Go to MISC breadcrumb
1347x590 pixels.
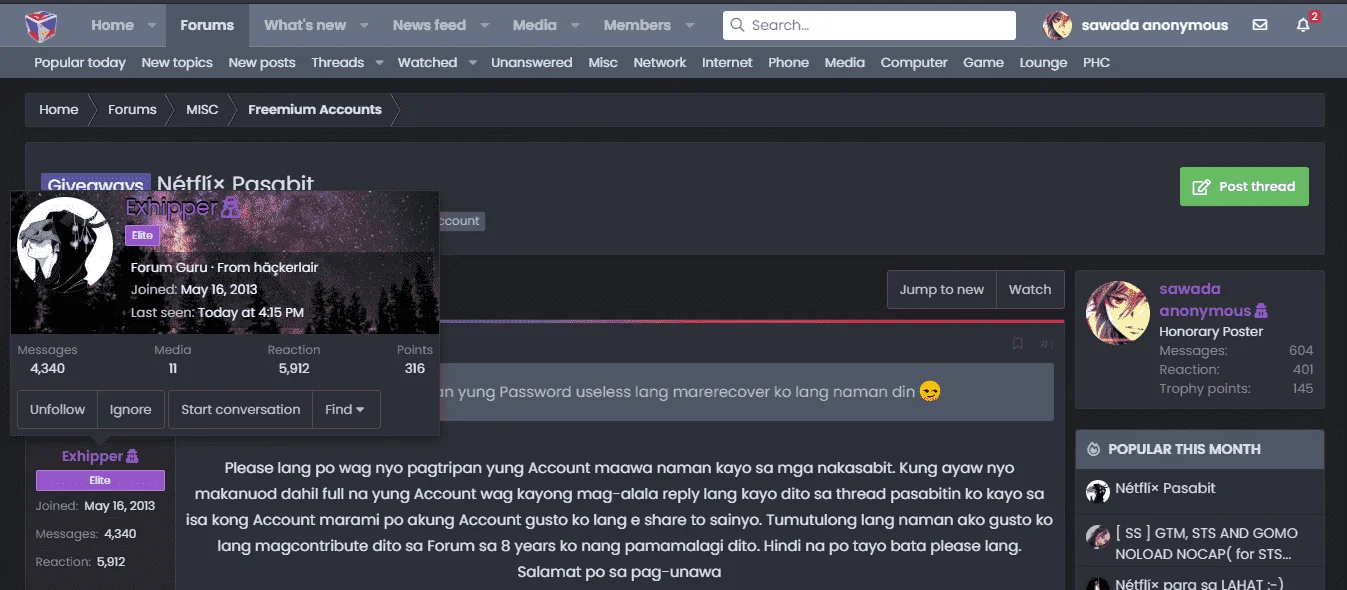pyautogui.click(x=202, y=110)
